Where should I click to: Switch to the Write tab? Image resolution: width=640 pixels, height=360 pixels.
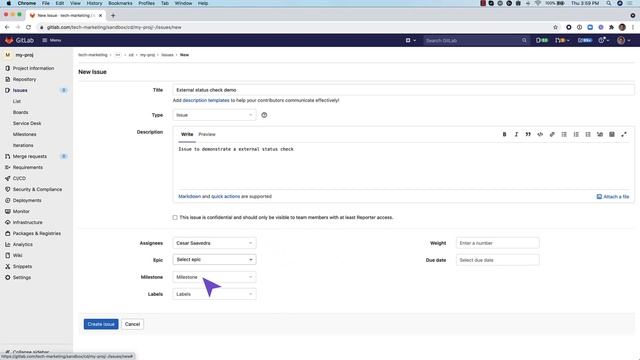pos(187,134)
